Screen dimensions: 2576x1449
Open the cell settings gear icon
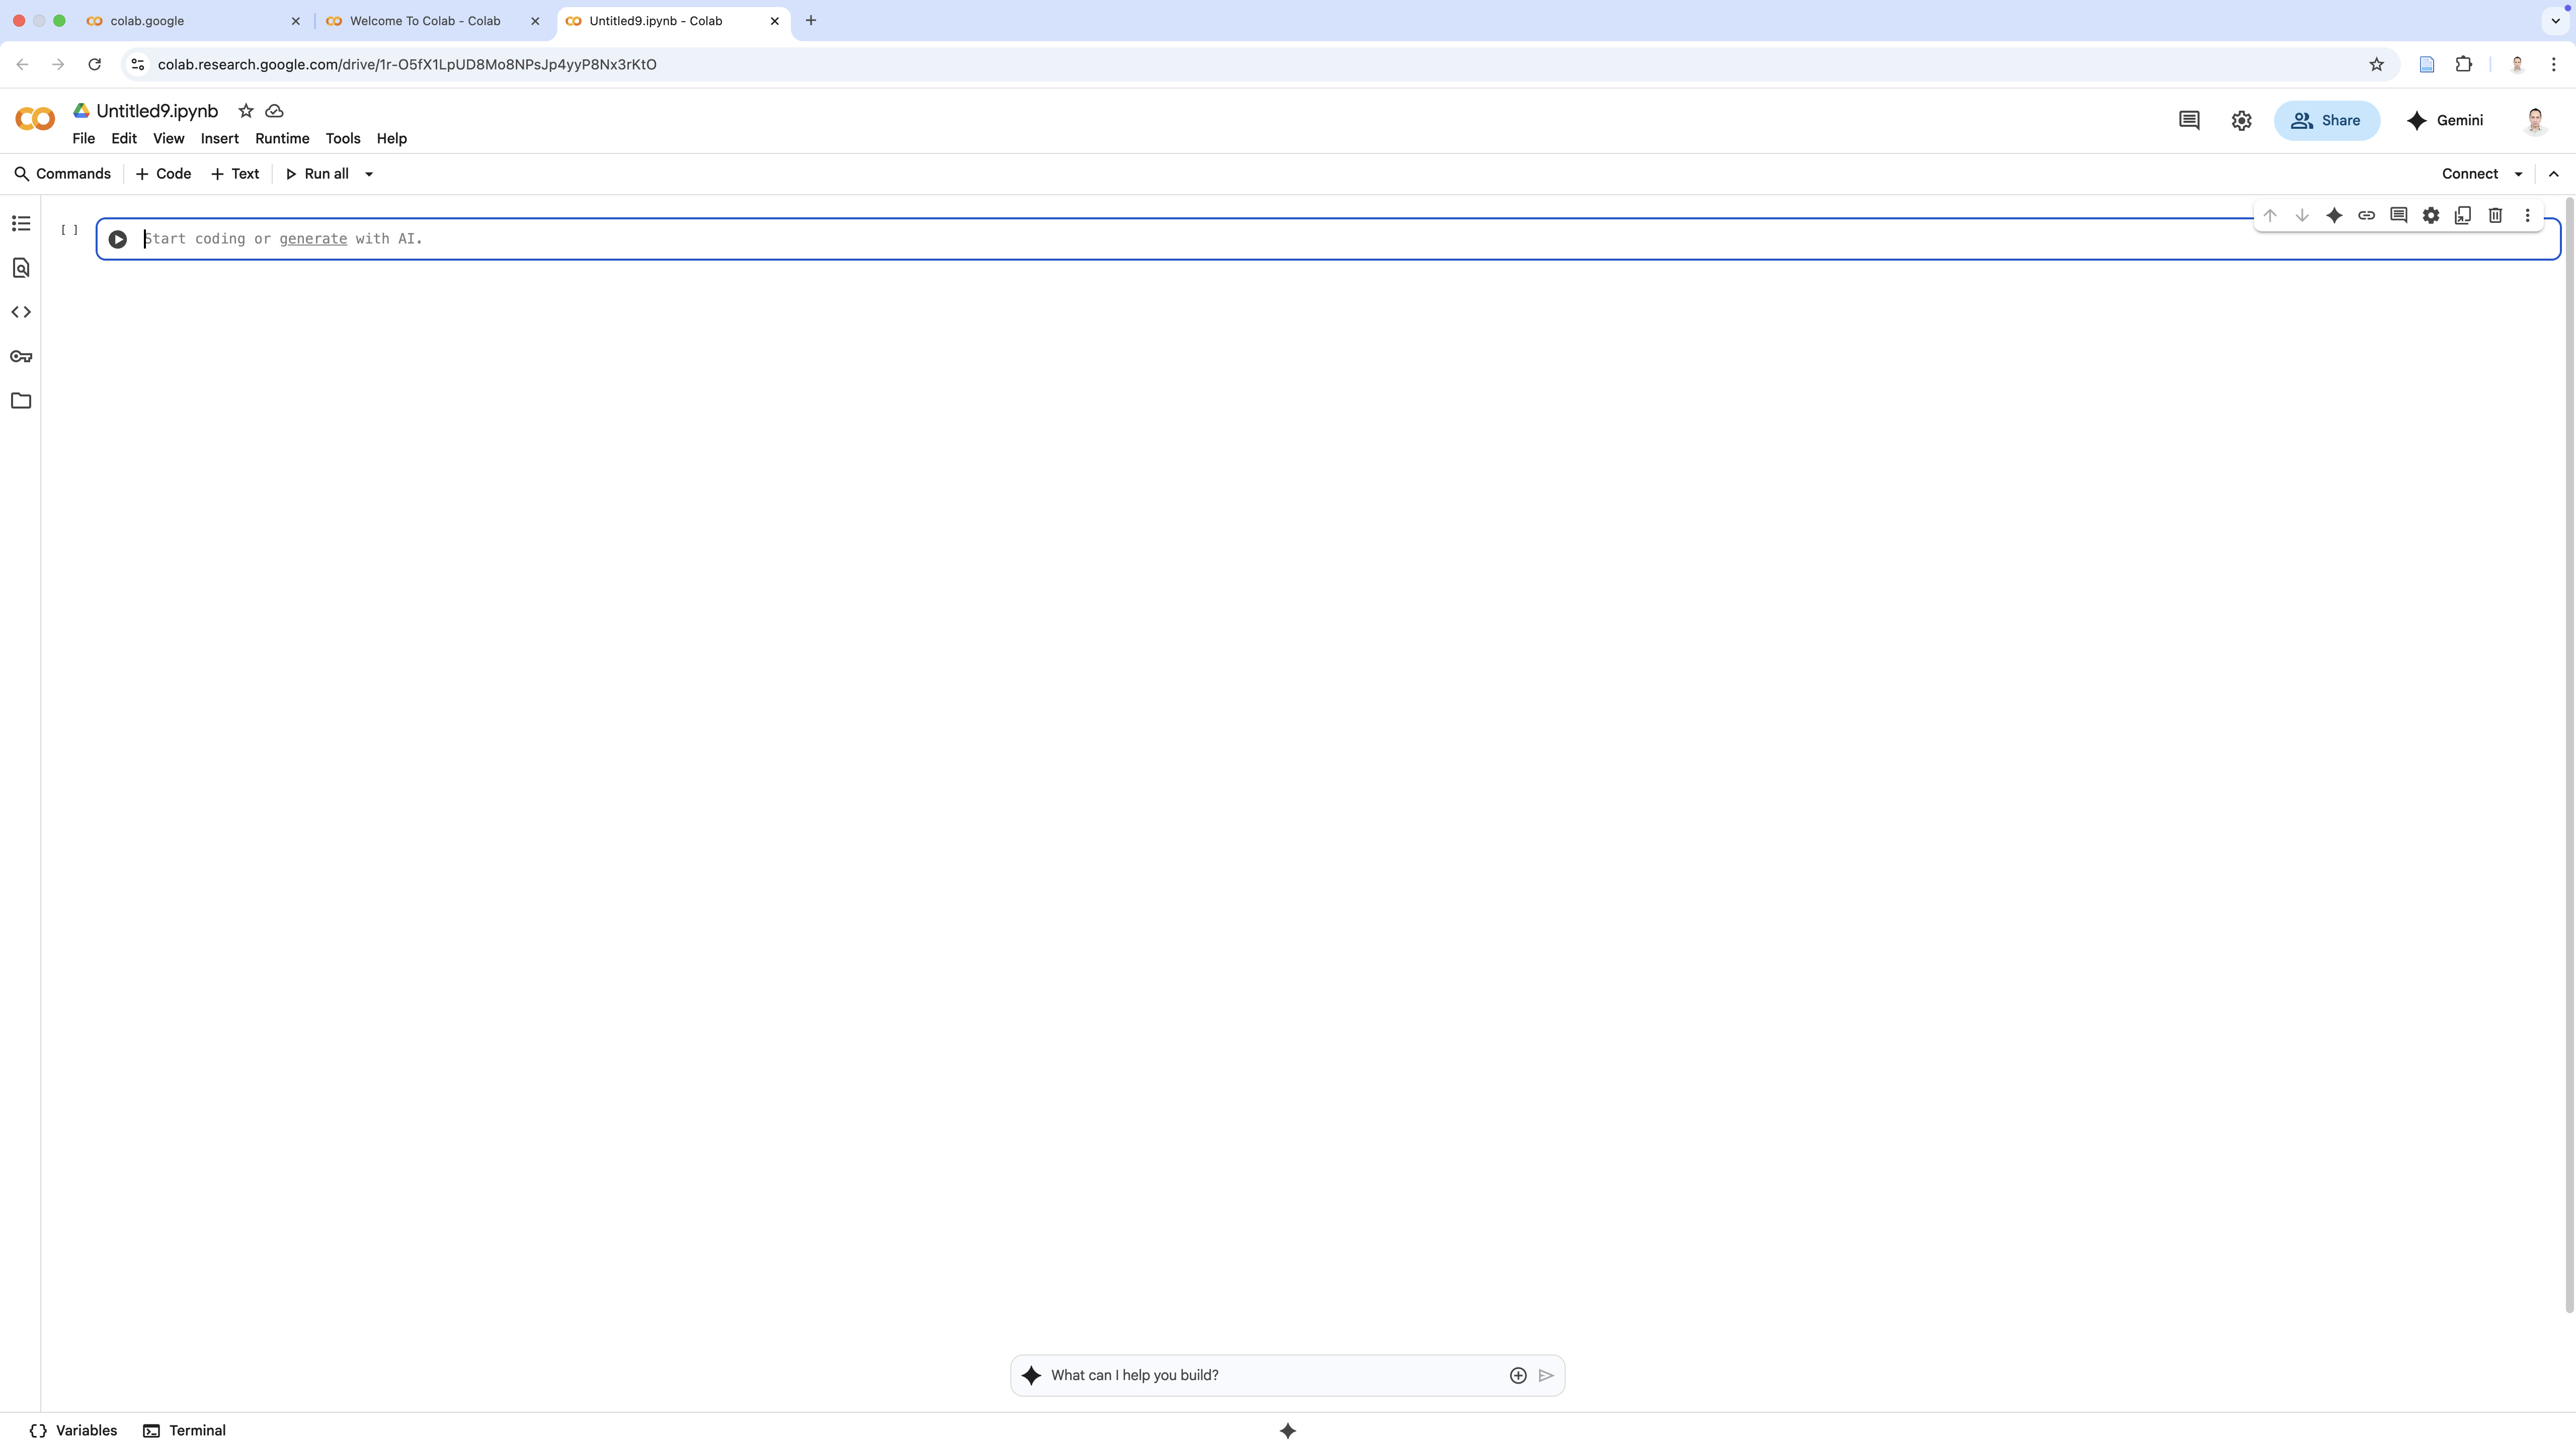pos(2430,215)
